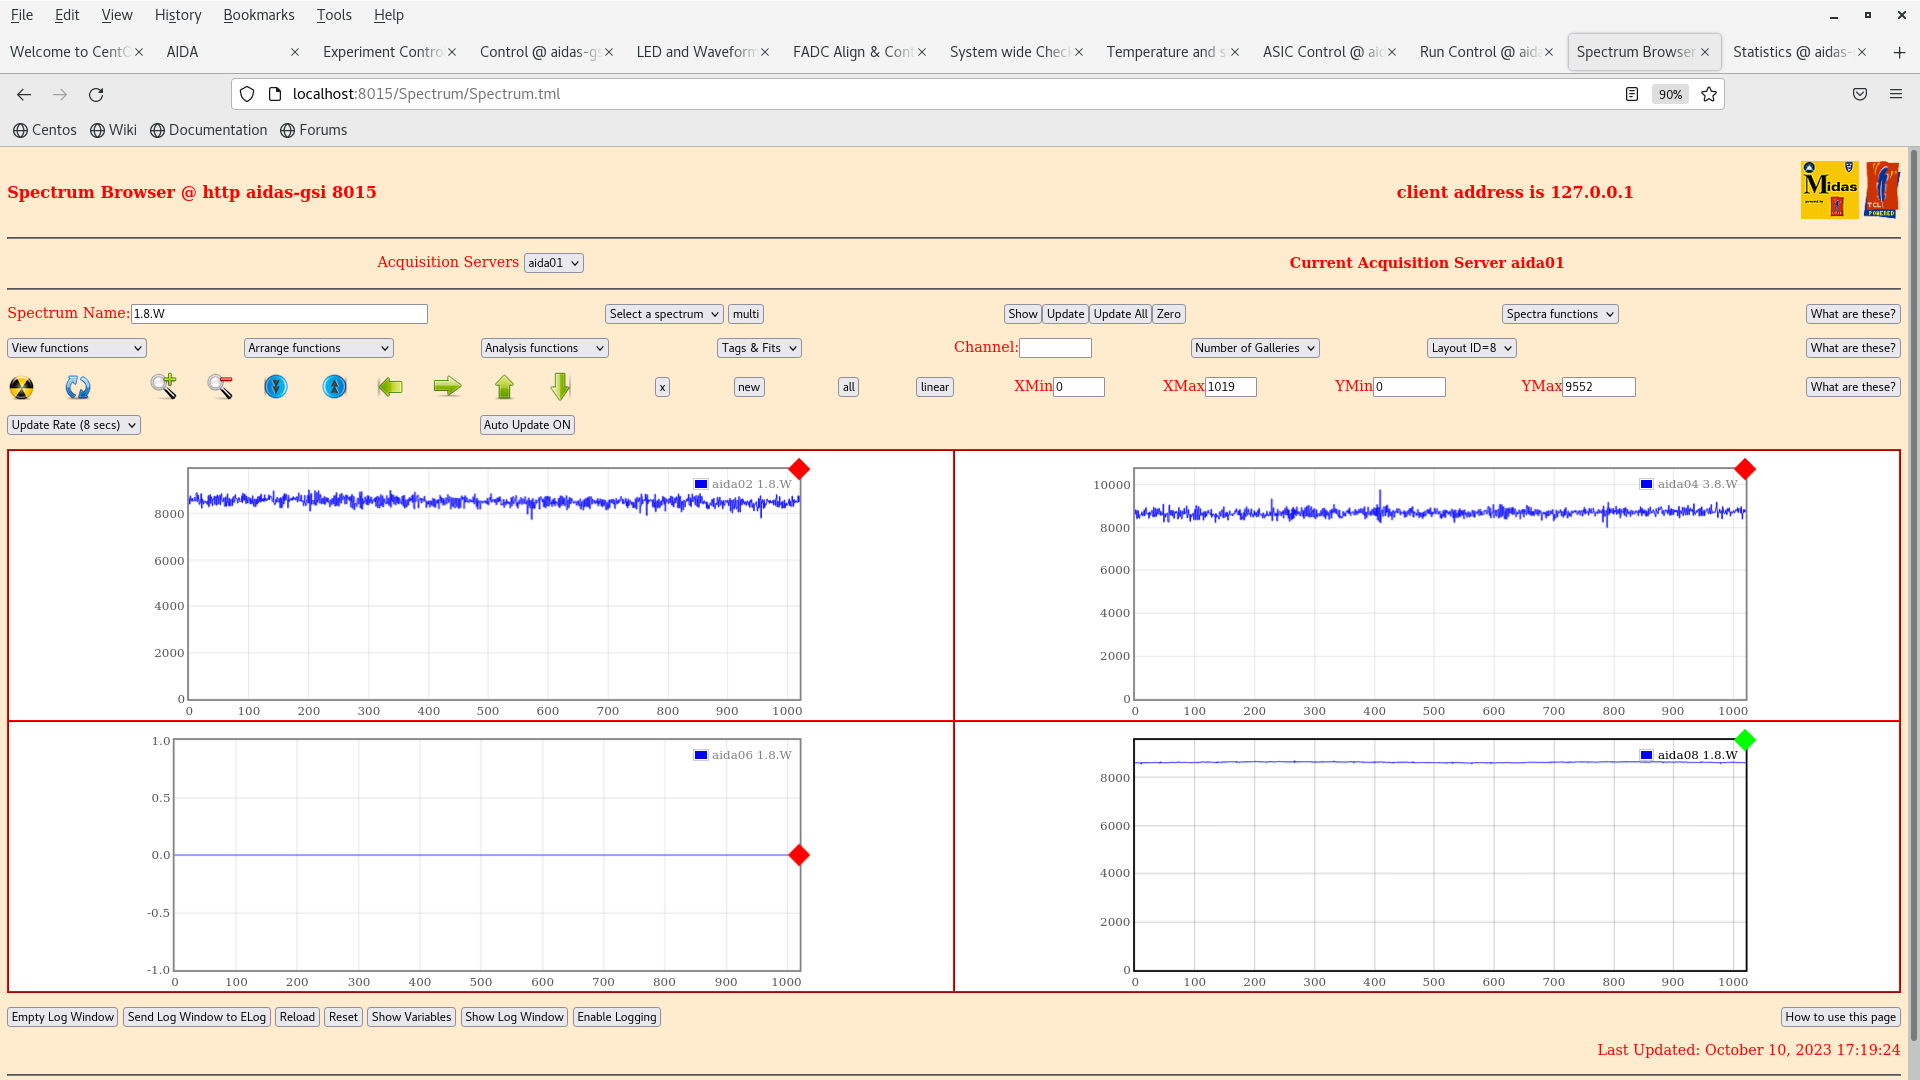Toggle the Auto Update ON button
This screenshot has width=1920, height=1080.
pos(527,425)
